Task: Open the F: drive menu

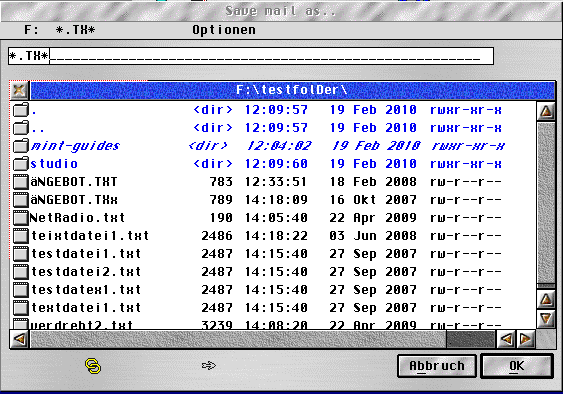Action: click(31, 29)
